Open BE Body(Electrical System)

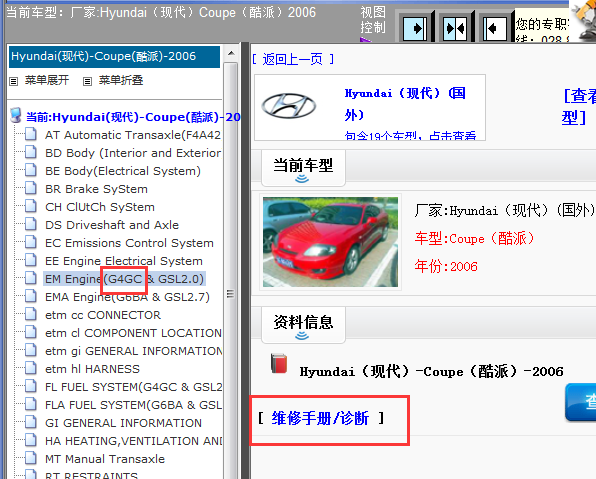tap(123, 171)
